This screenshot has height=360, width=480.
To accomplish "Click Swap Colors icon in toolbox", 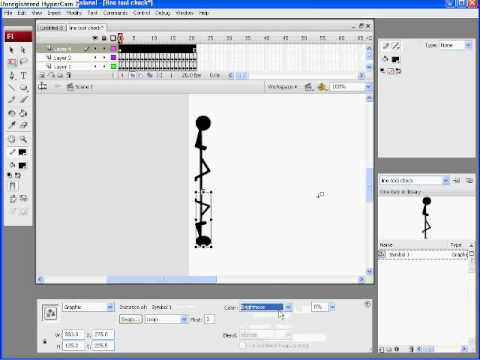I will [18, 175].
